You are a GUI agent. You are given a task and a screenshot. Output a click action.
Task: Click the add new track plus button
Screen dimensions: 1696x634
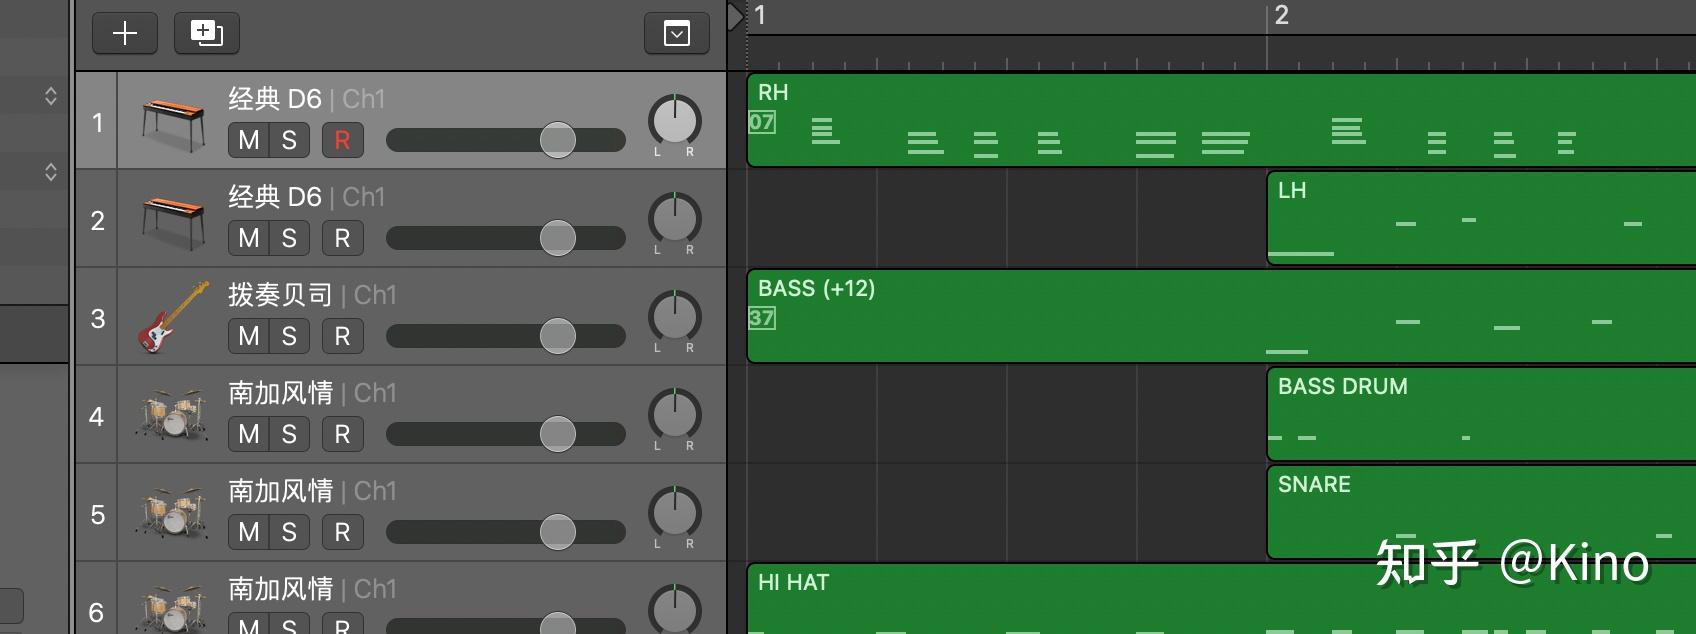125,33
